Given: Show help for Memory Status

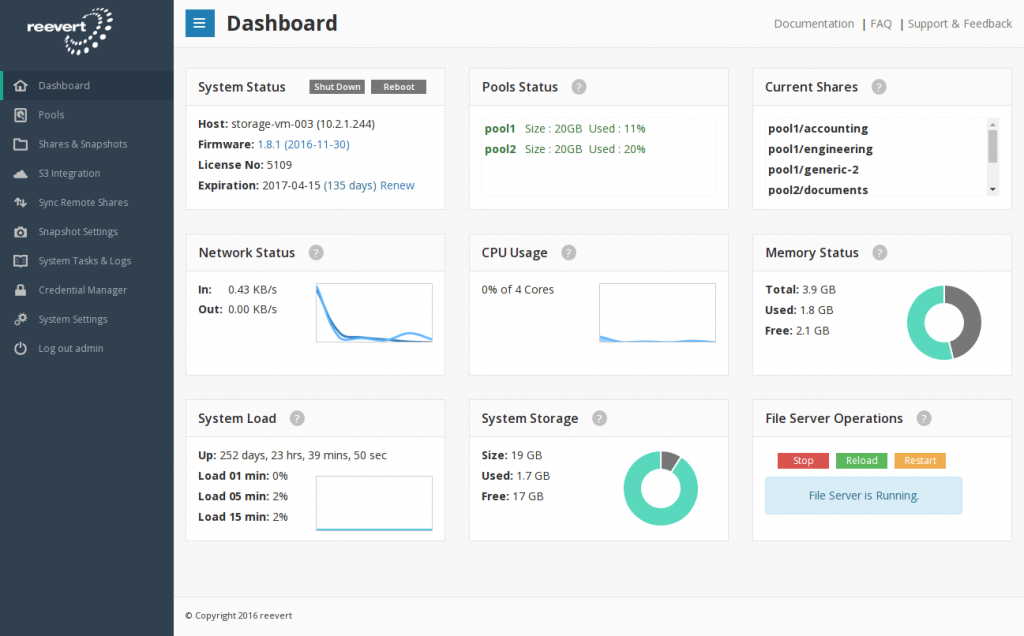Looking at the screenshot, I should 880,253.
